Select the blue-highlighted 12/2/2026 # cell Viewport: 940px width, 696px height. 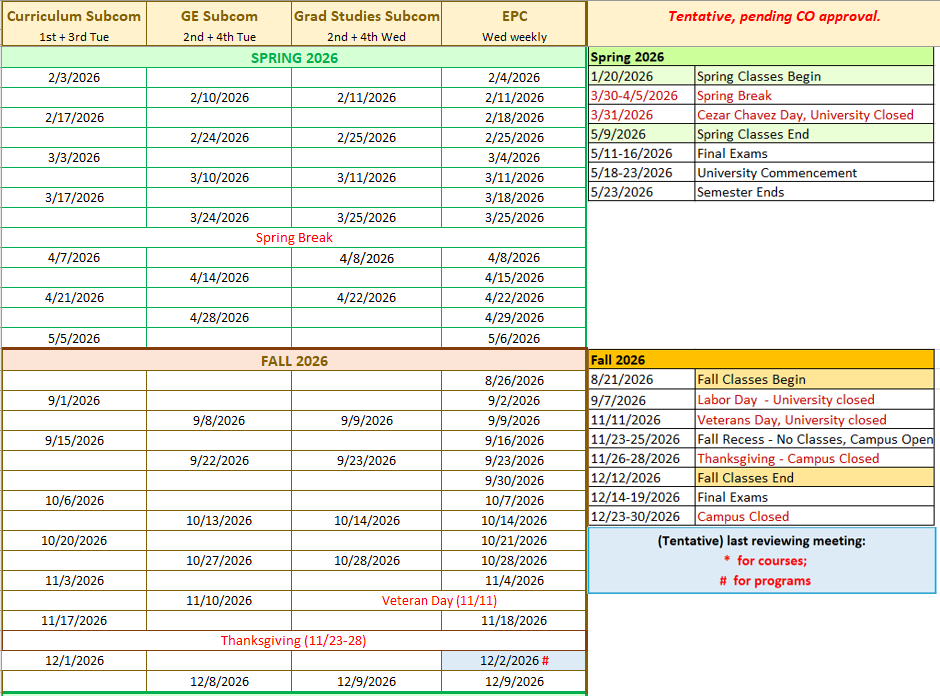[x=514, y=661]
